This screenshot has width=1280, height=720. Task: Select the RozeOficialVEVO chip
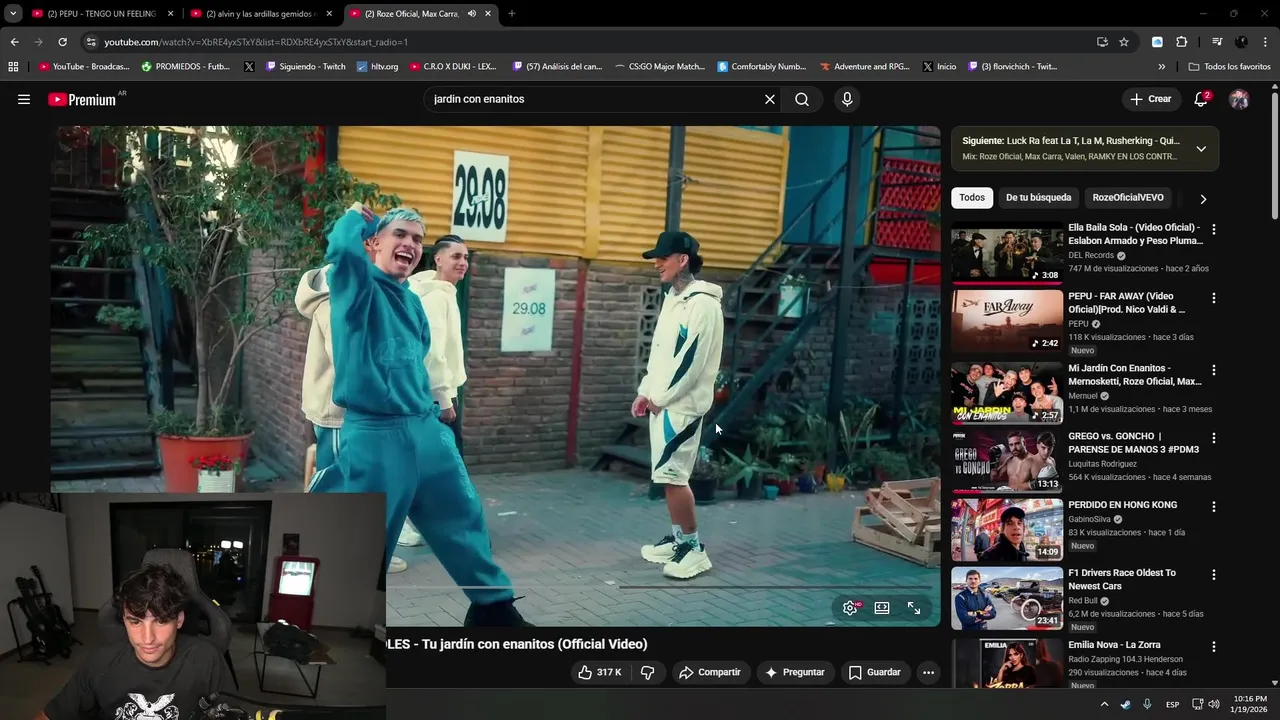1128,198
